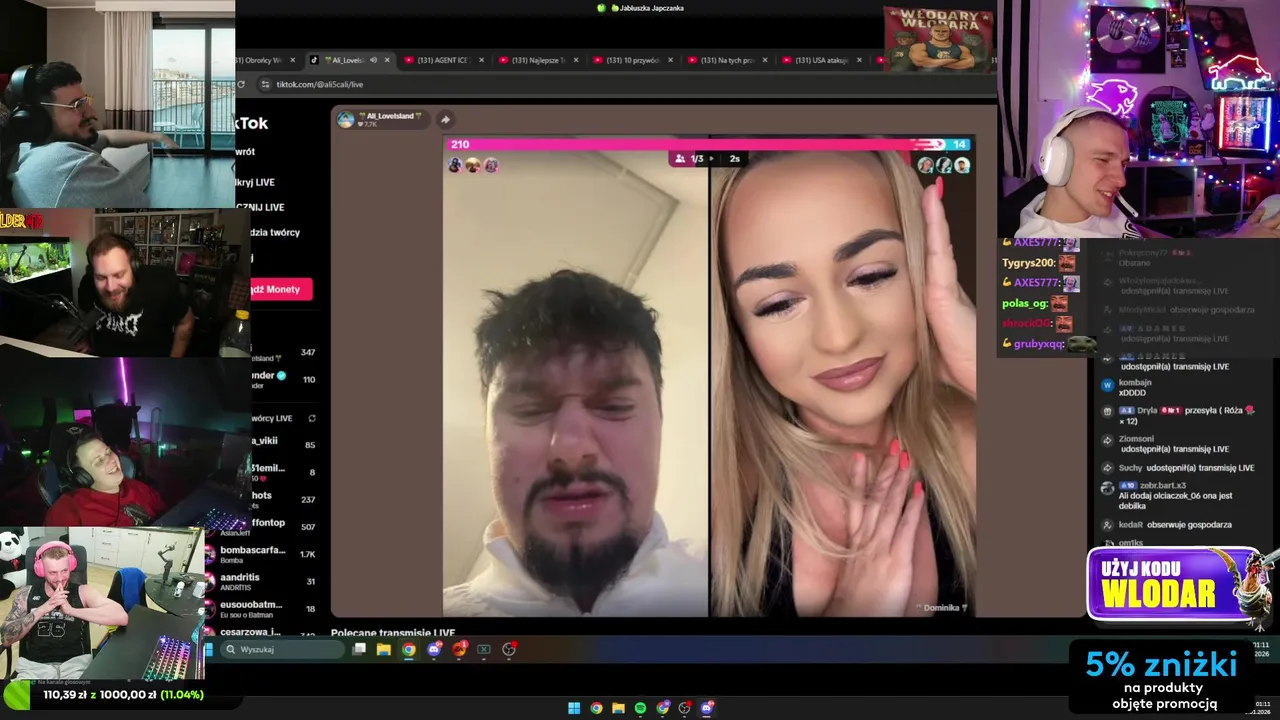Screen dimensions: 1280x720
Task: Close the AGENT ICE tab
Action: point(481,60)
